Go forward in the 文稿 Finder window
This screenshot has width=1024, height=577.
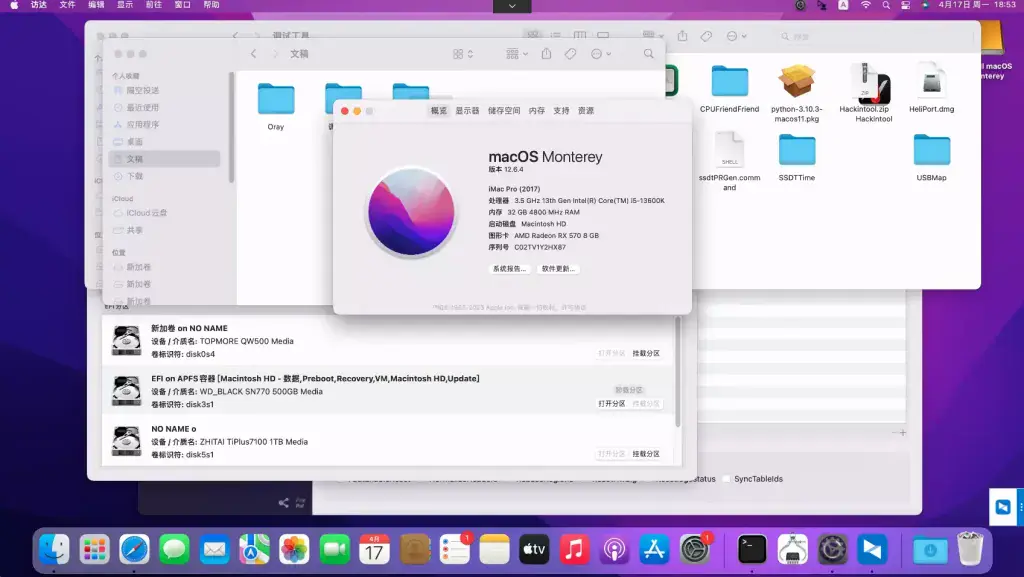click(x=275, y=54)
